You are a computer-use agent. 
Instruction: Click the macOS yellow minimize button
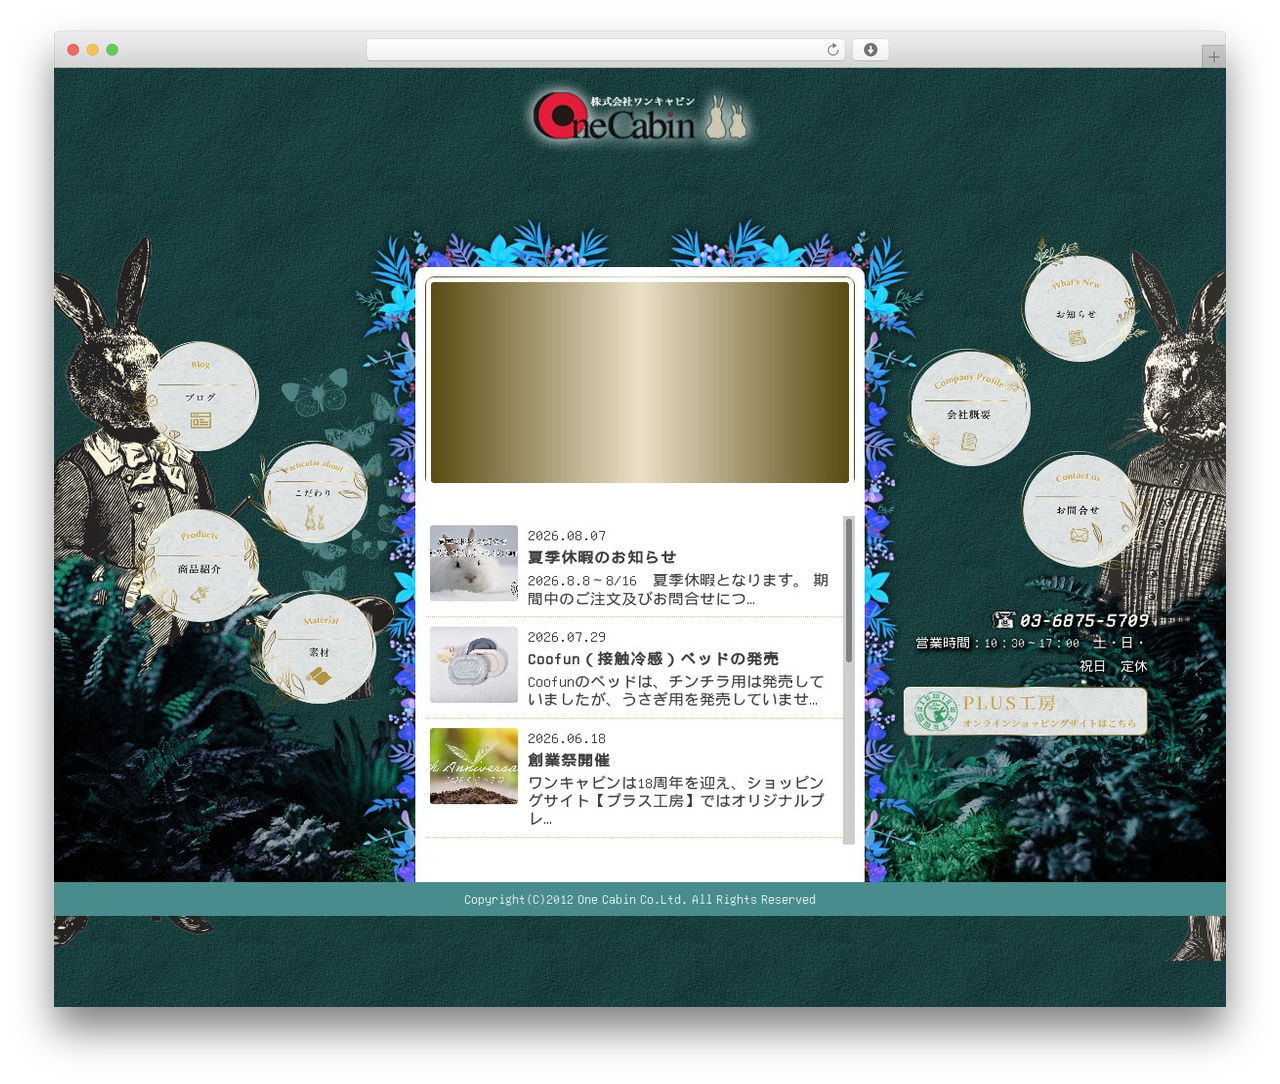[x=92, y=50]
